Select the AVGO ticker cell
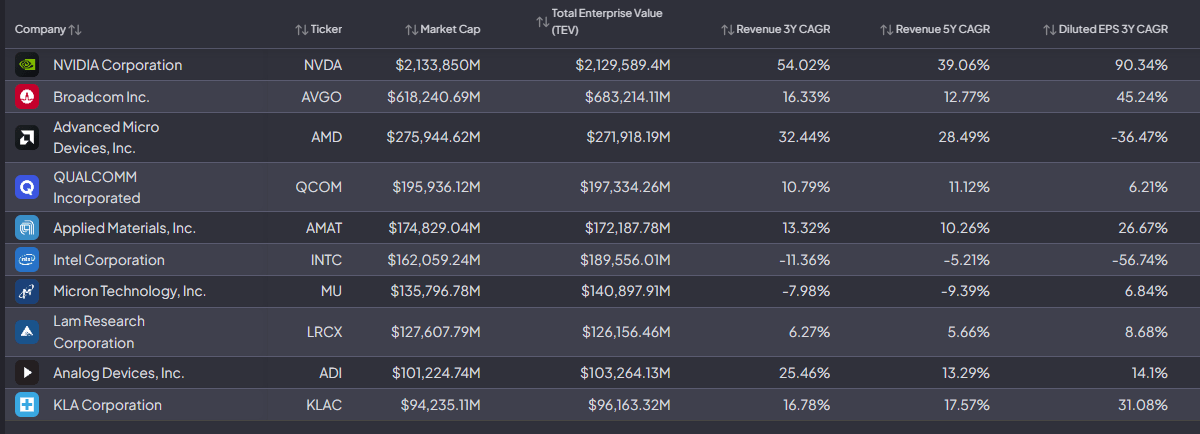This screenshot has width=1200, height=434. [x=322, y=97]
